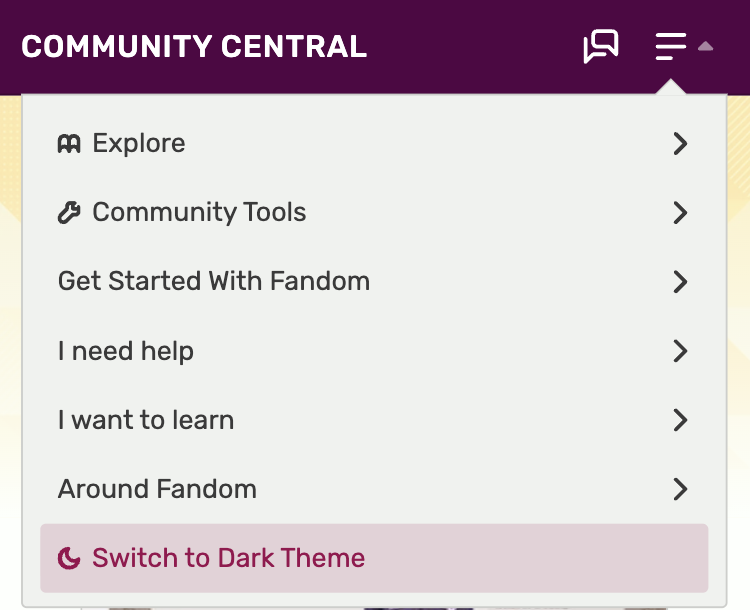750x610 pixels.
Task: Open Get Started With Fandom menu
Action: [214, 281]
